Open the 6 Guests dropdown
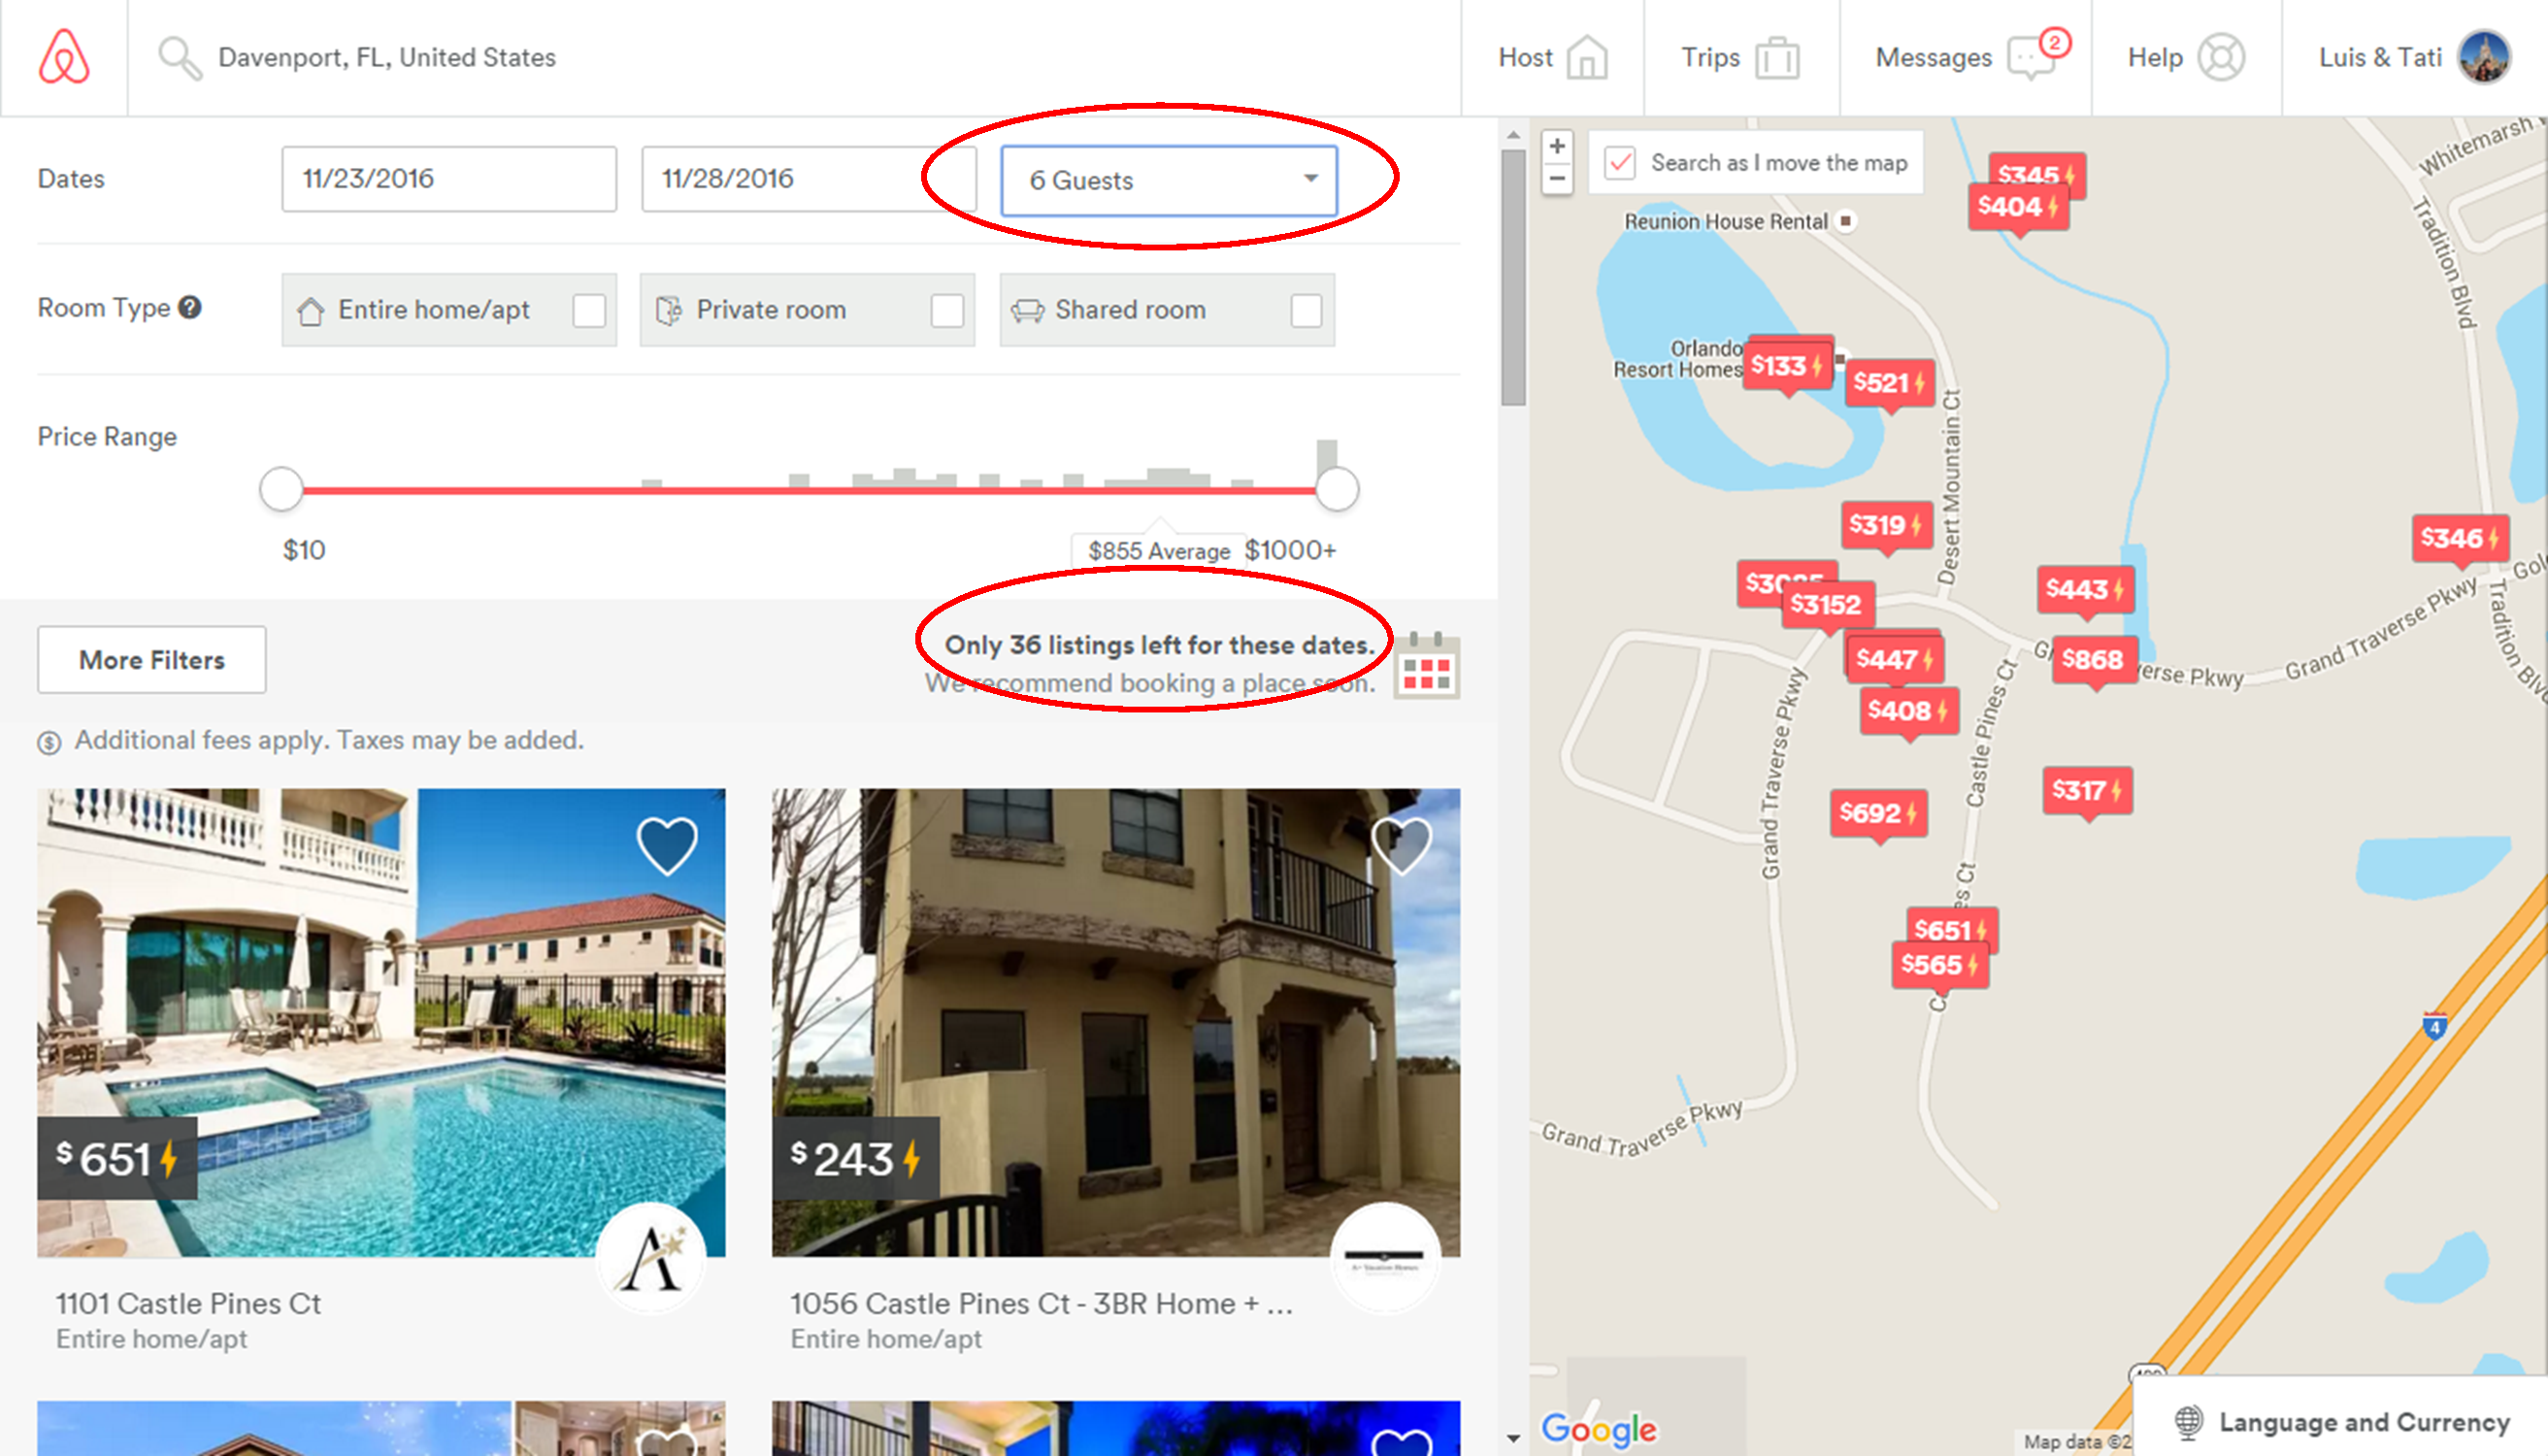 1168,181
